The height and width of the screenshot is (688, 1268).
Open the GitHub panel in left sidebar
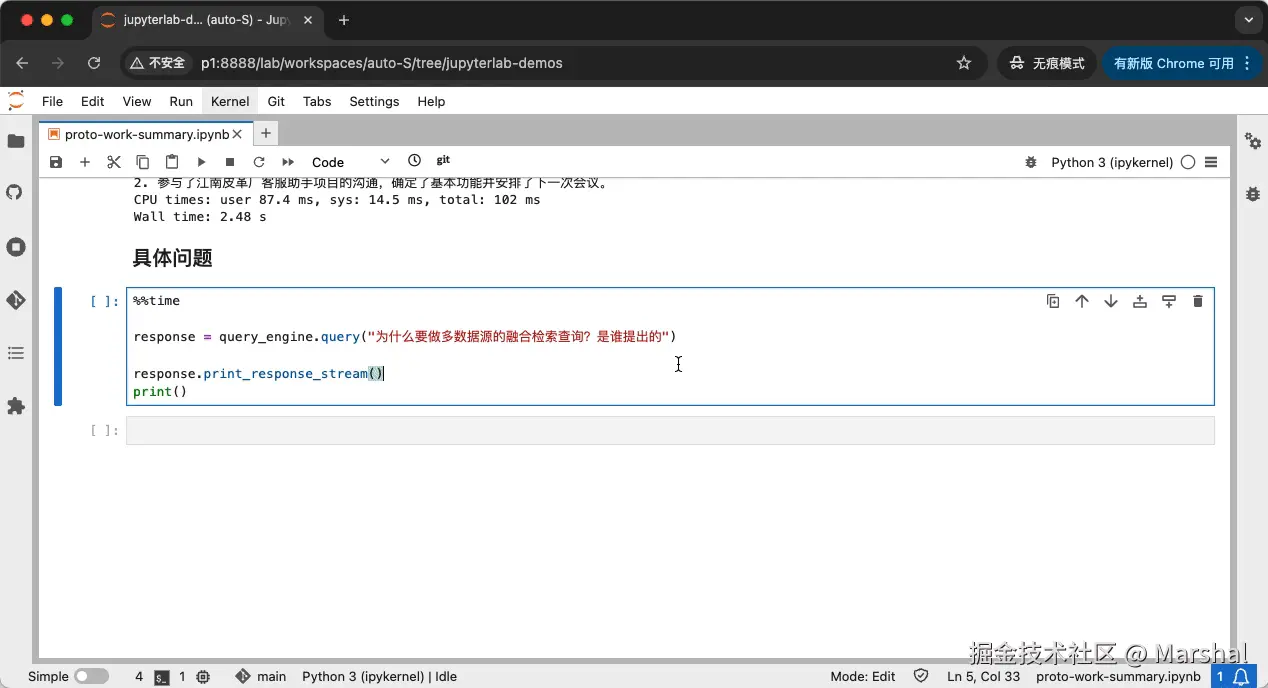16,192
